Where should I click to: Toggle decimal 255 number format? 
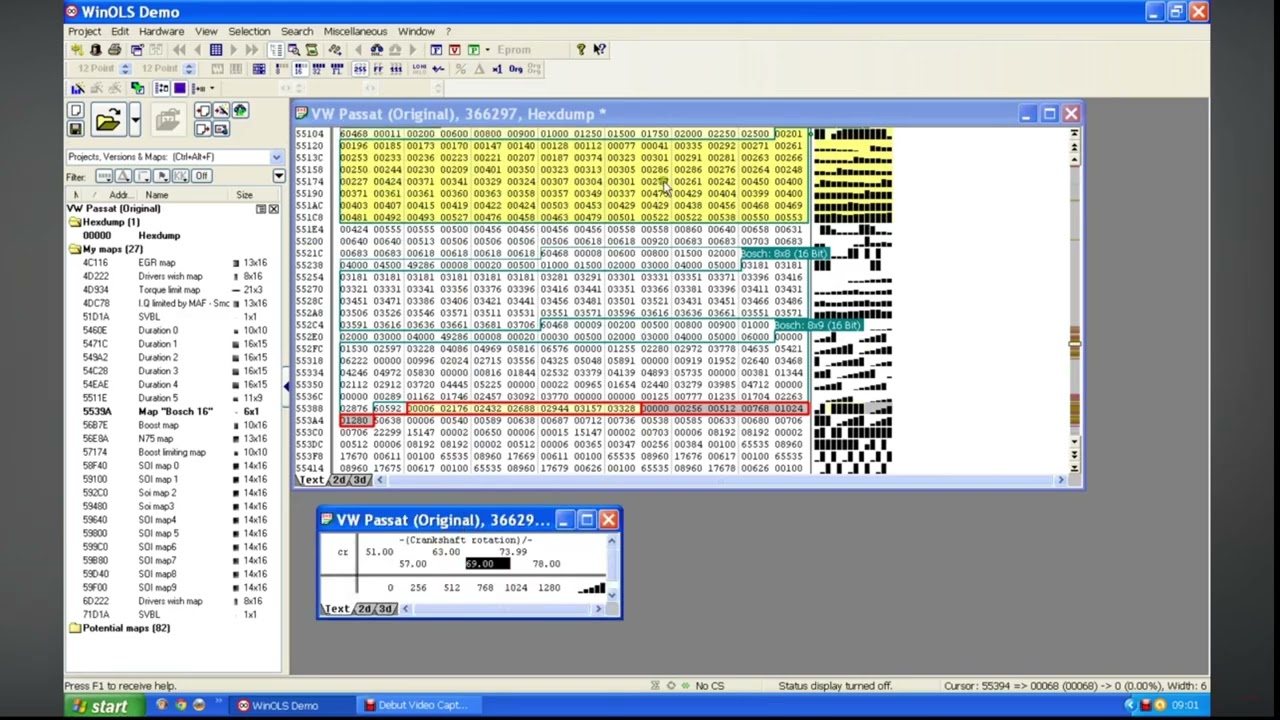[x=360, y=69]
